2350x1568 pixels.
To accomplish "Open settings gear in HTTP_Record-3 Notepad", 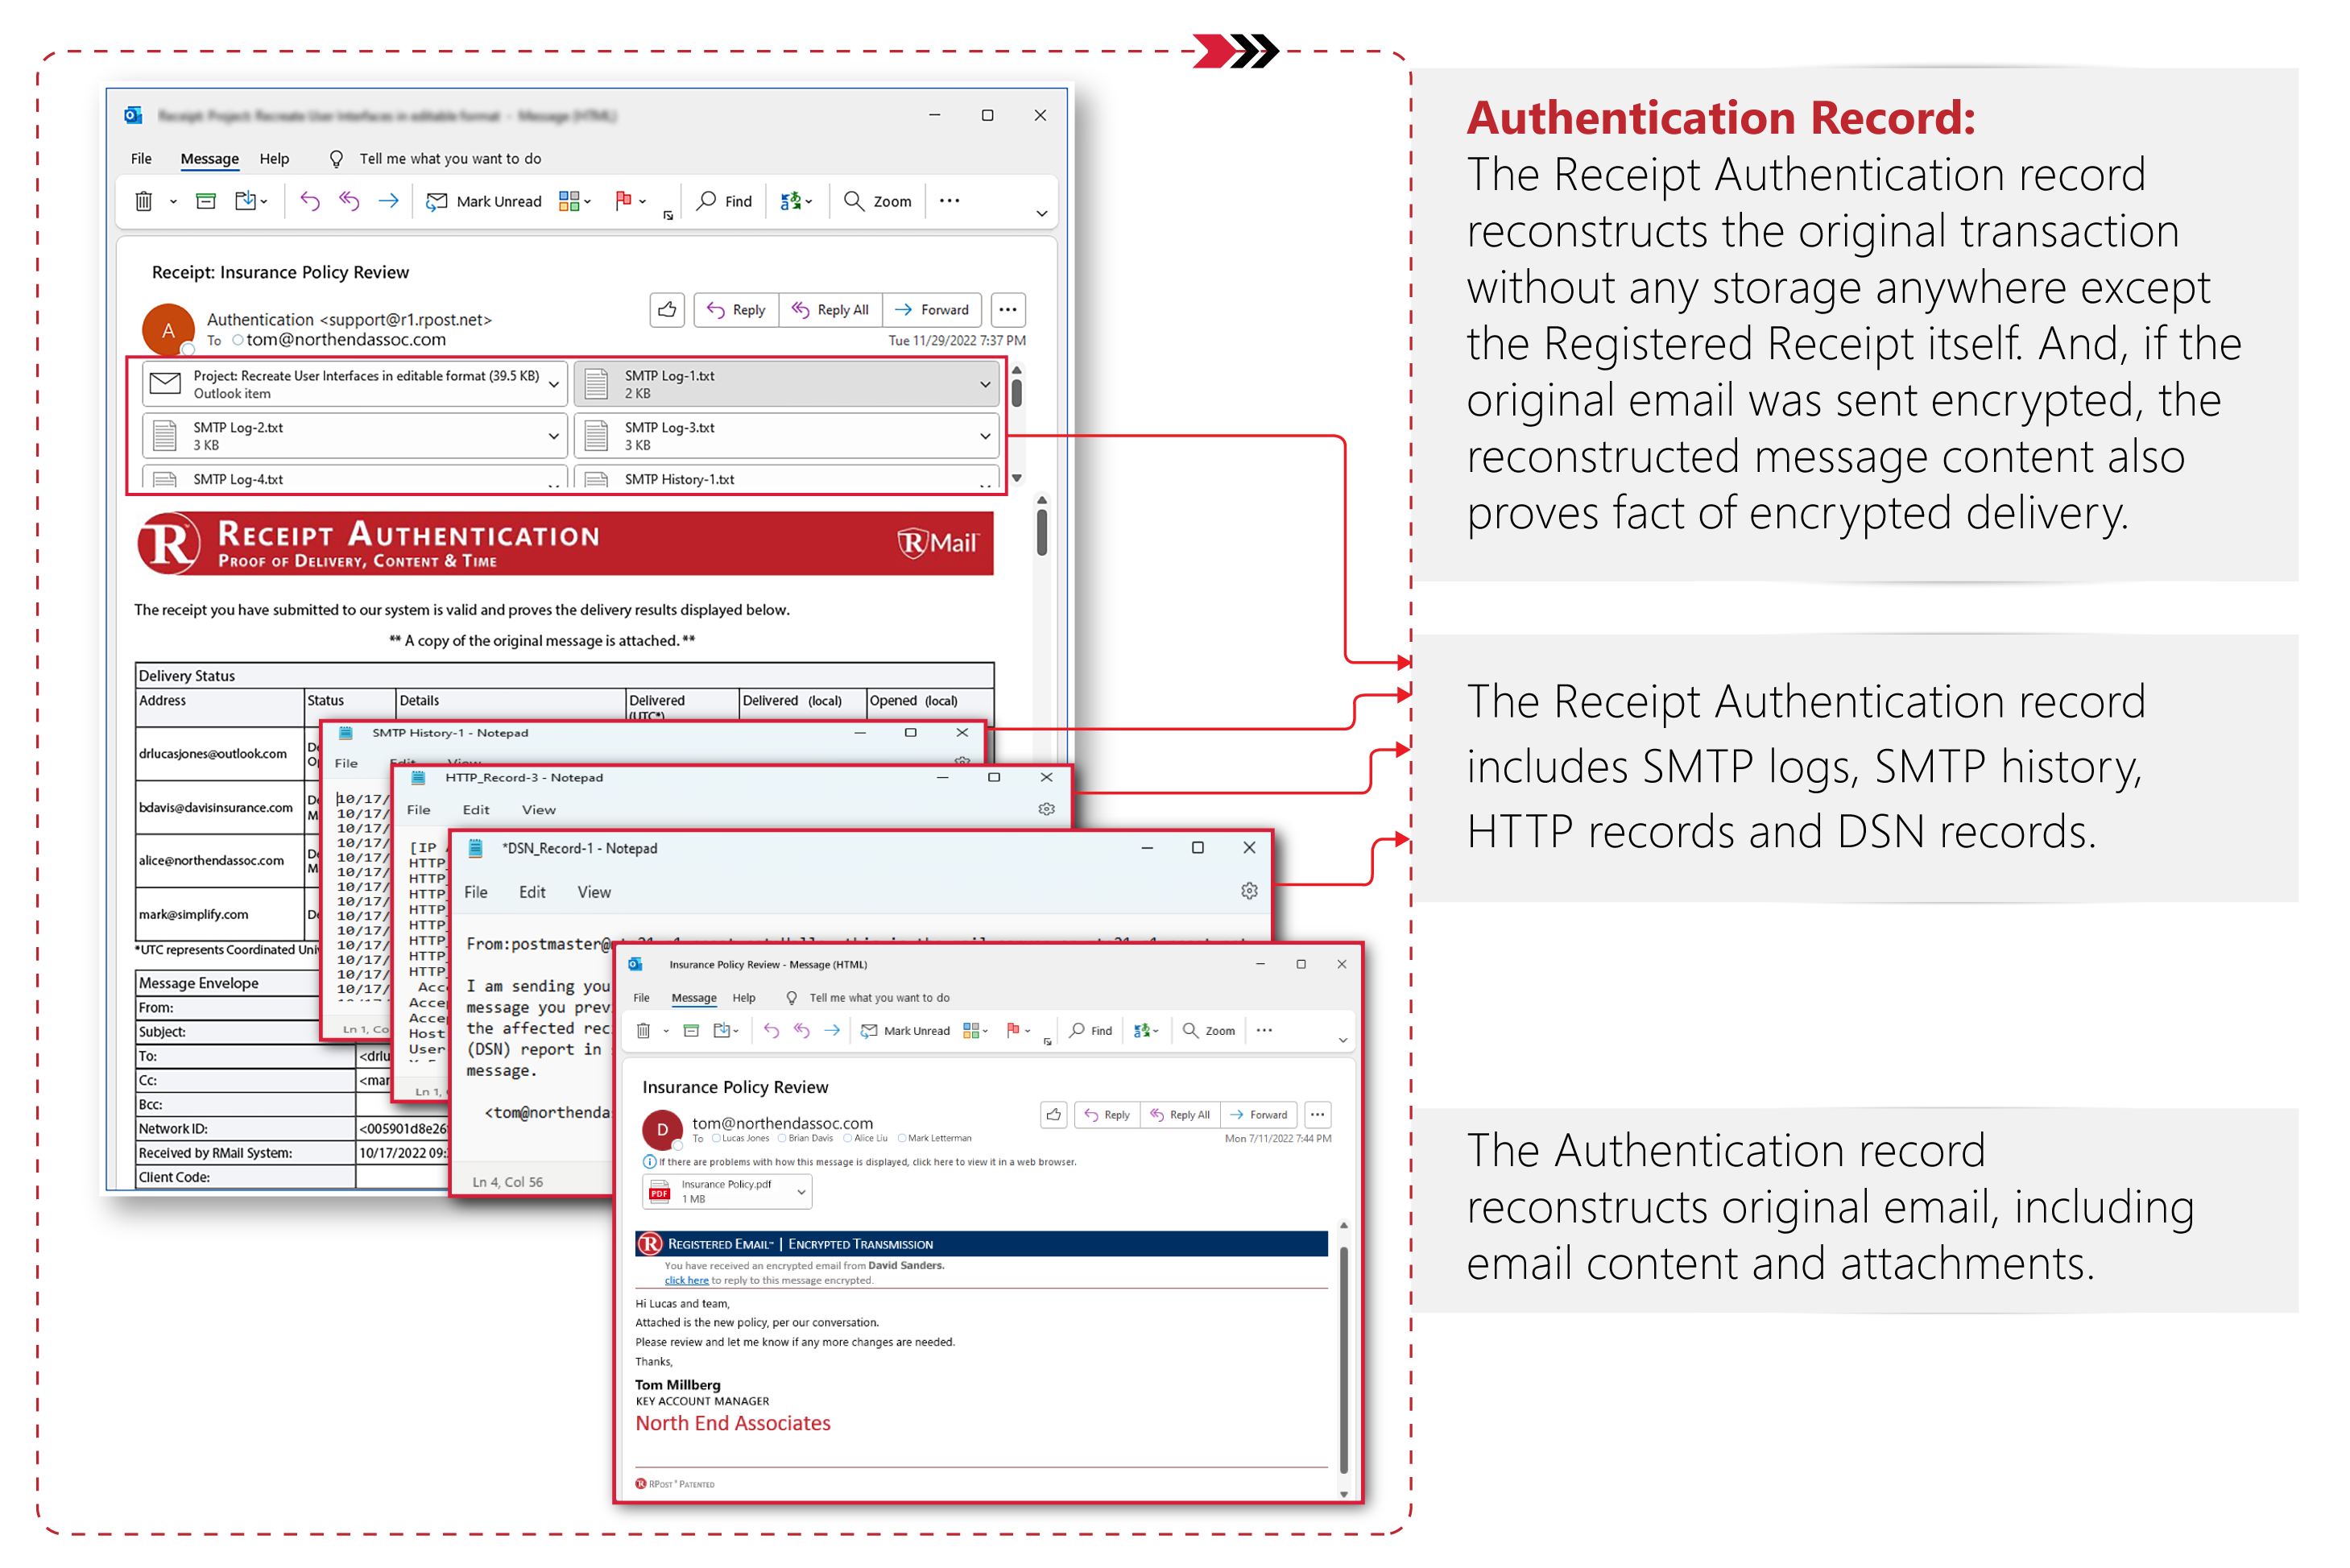I will pos(1046,809).
